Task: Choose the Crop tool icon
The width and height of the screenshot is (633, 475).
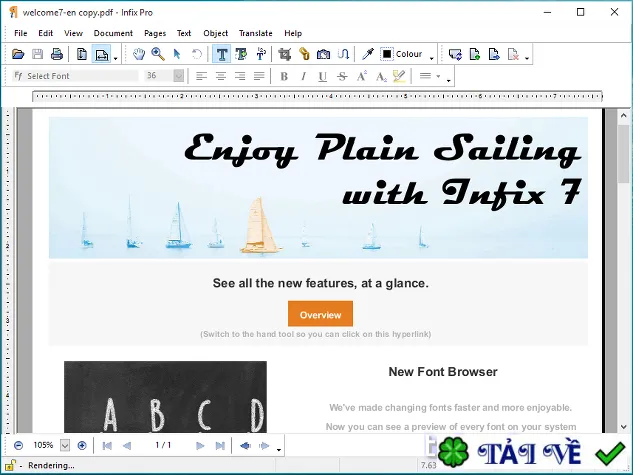Action: click(285, 54)
